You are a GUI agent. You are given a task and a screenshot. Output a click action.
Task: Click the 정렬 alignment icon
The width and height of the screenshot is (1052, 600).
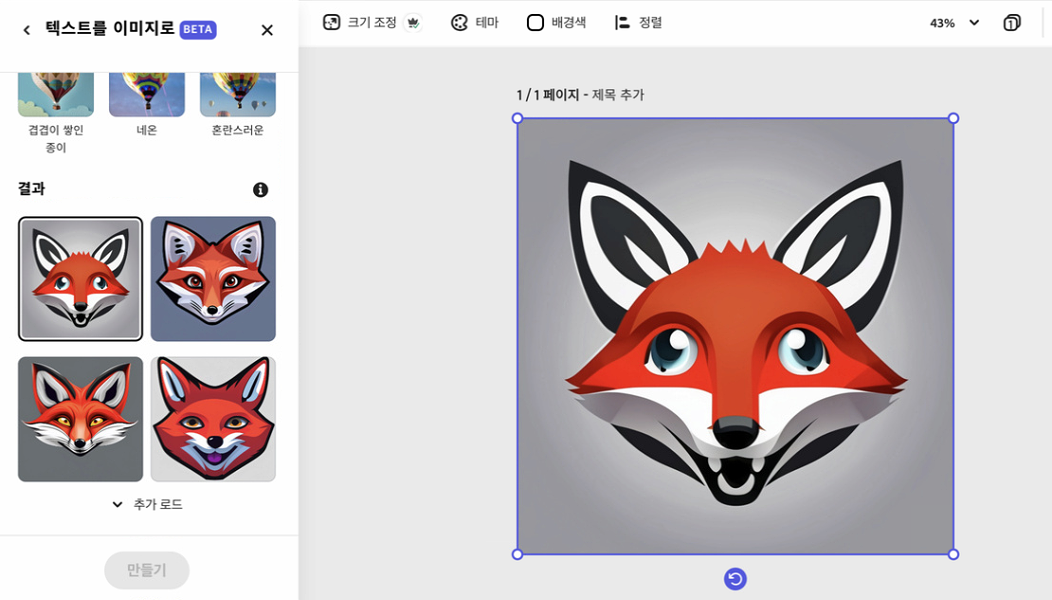(x=622, y=22)
